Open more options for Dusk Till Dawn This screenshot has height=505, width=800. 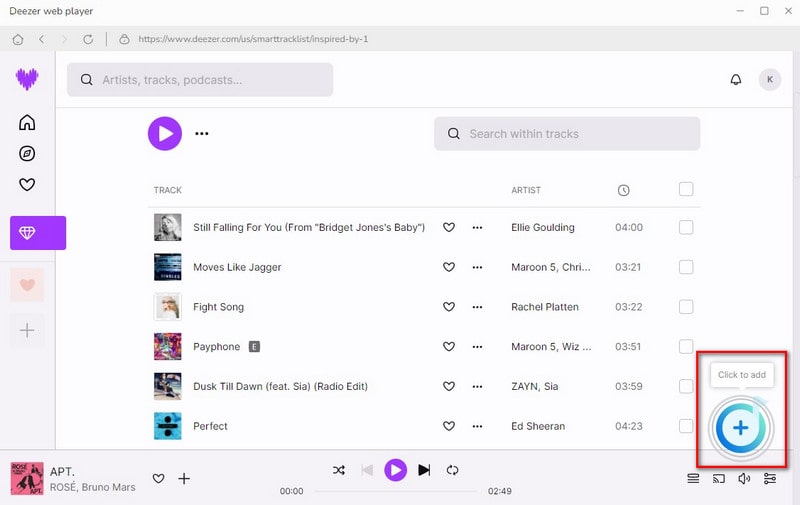click(477, 387)
